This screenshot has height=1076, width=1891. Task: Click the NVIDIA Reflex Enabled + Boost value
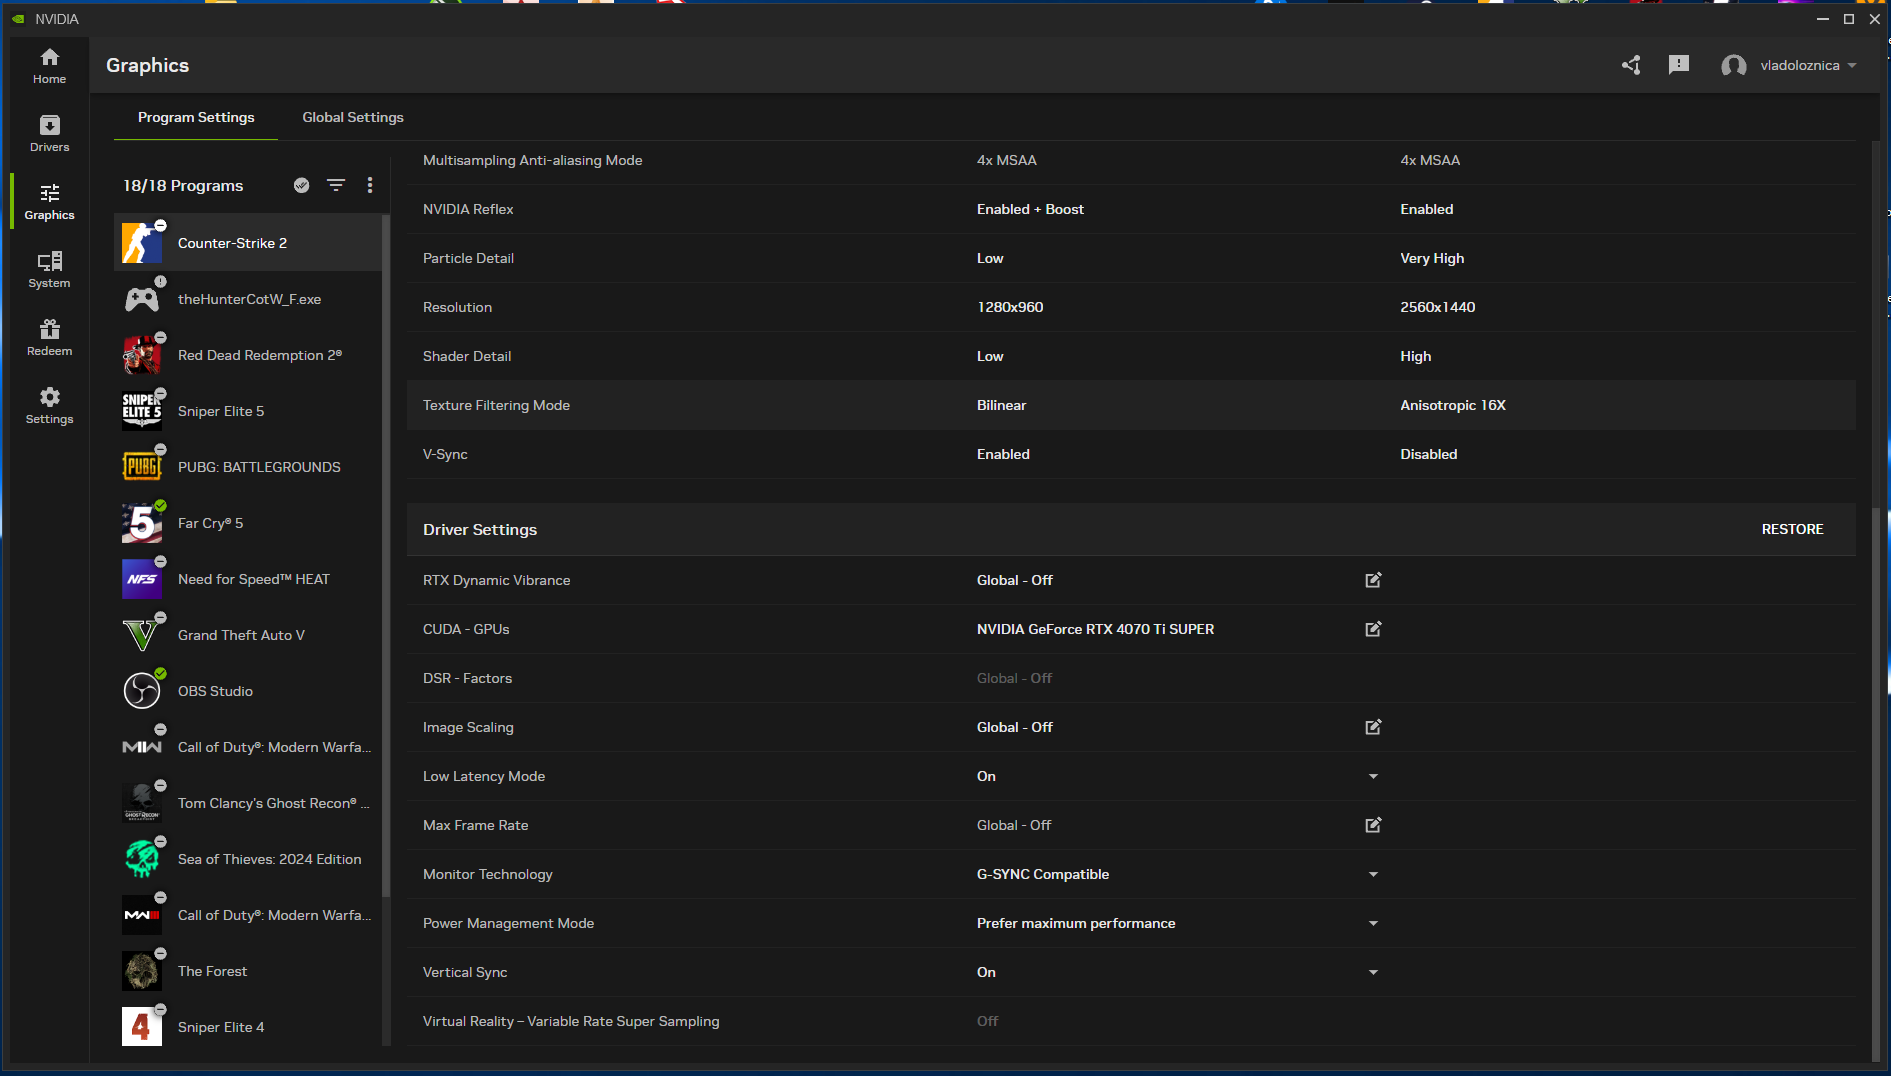tap(1030, 209)
